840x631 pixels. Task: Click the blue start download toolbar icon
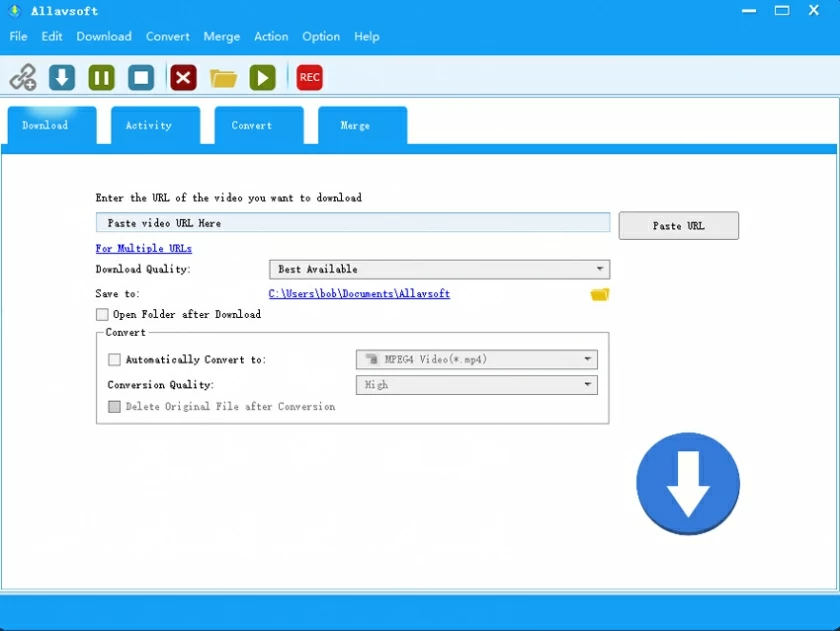62,77
